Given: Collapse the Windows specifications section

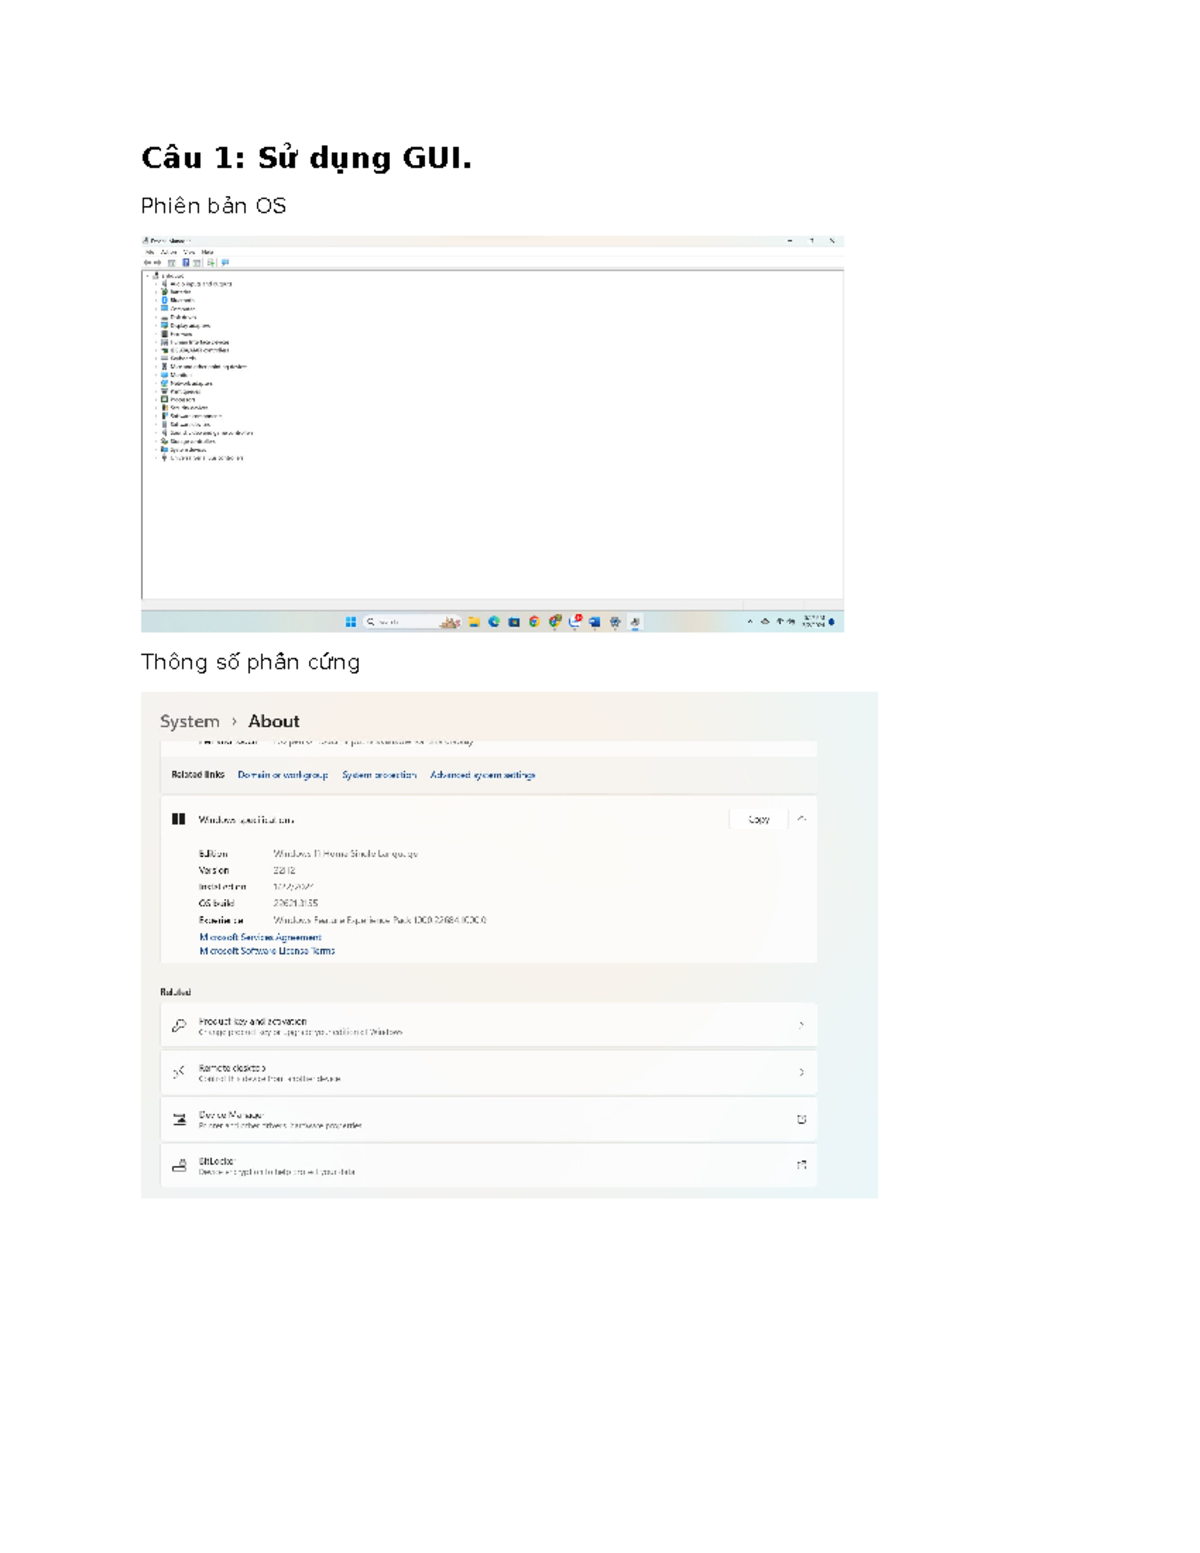Looking at the screenshot, I should tap(801, 819).
